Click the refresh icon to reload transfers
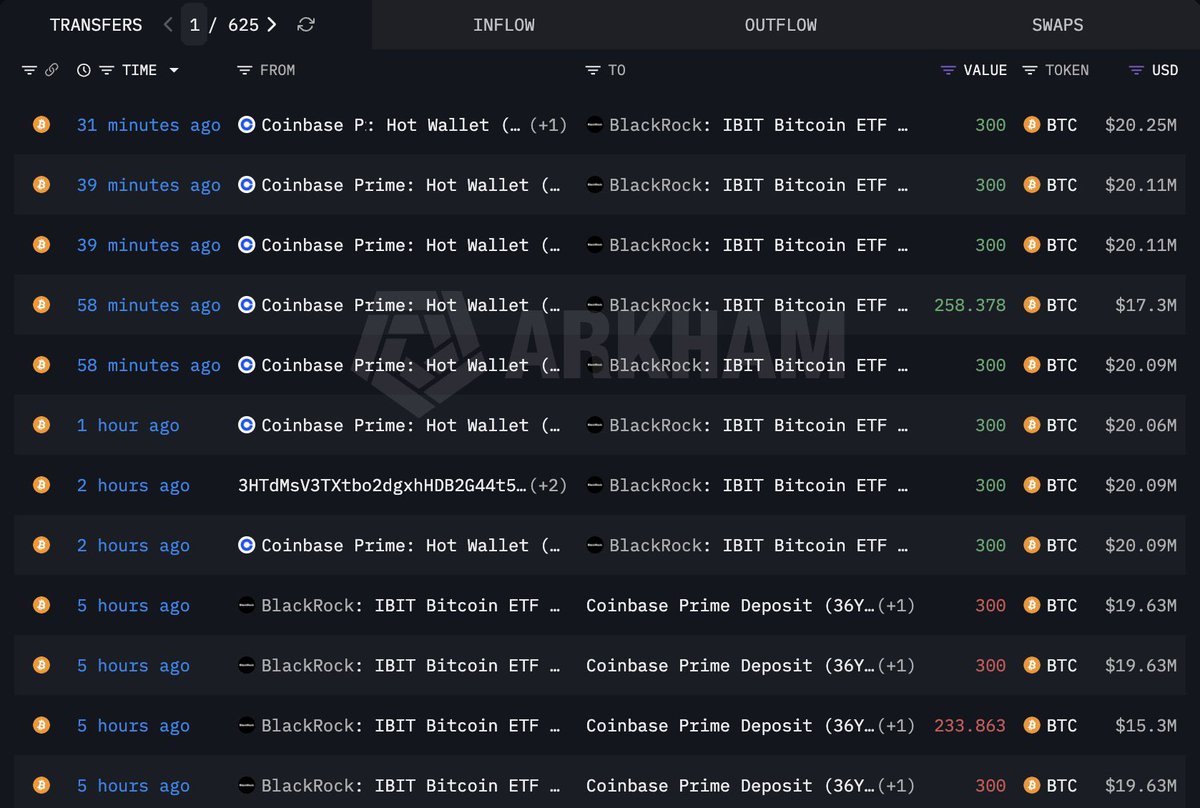Viewport: 1200px width, 808px height. pos(305,24)
